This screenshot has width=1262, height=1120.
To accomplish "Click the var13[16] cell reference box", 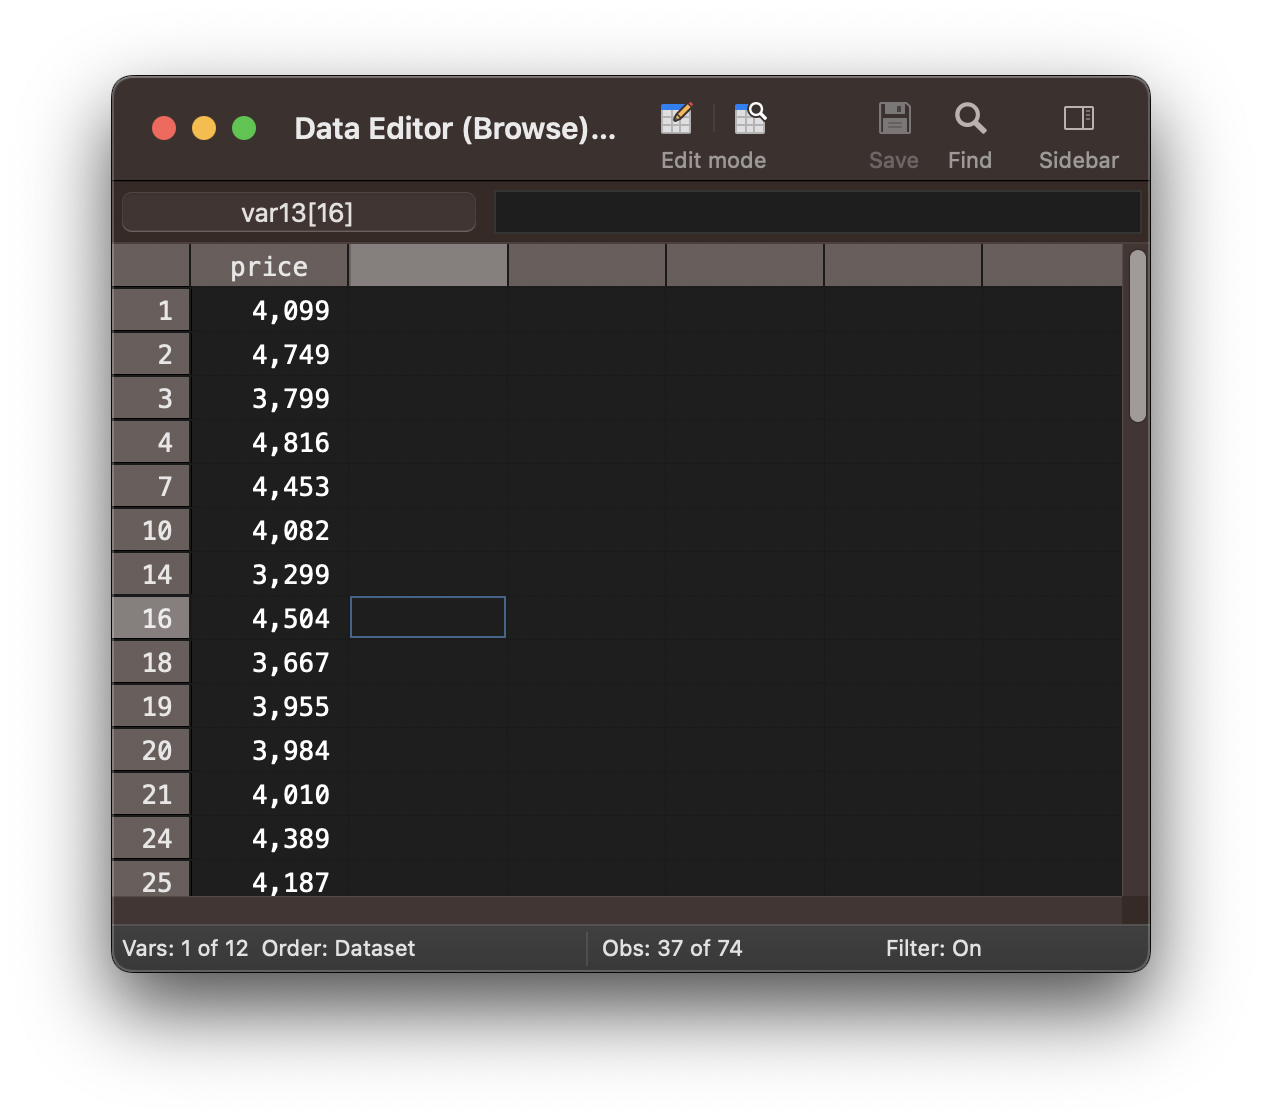I will (x=298, y=212).
